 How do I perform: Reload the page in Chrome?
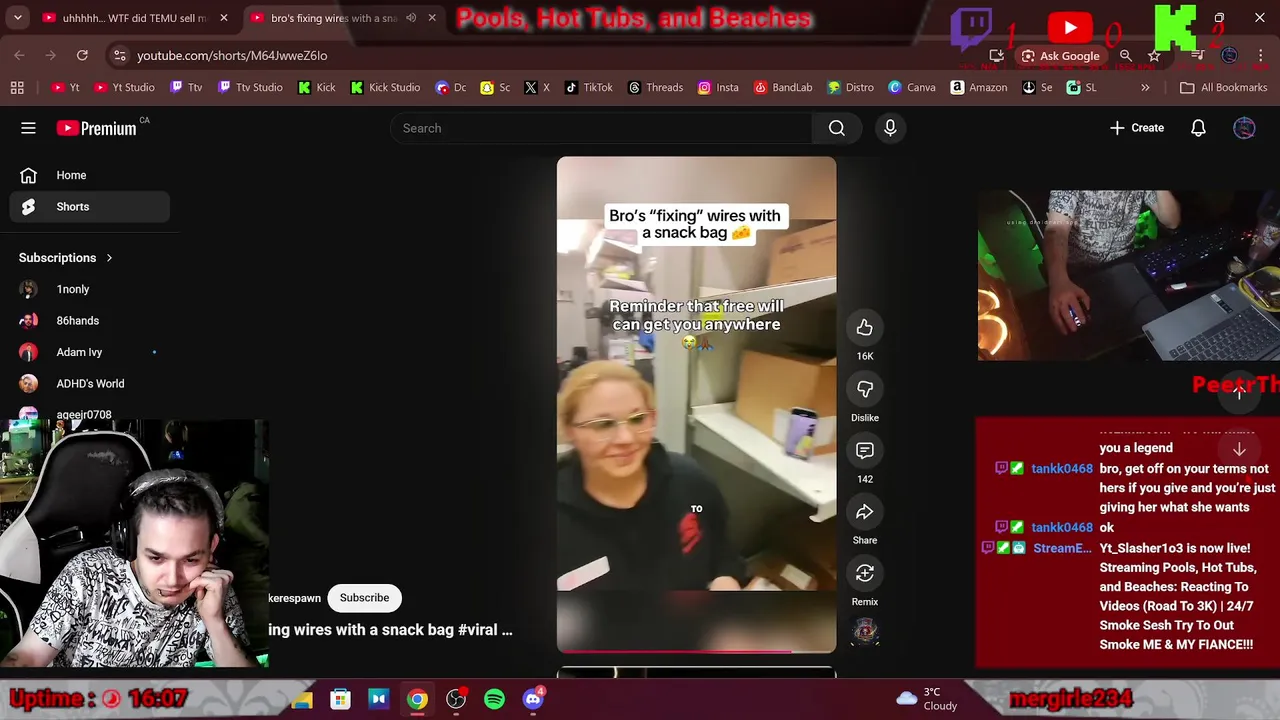pyautogui.click(x=82, y=55)
